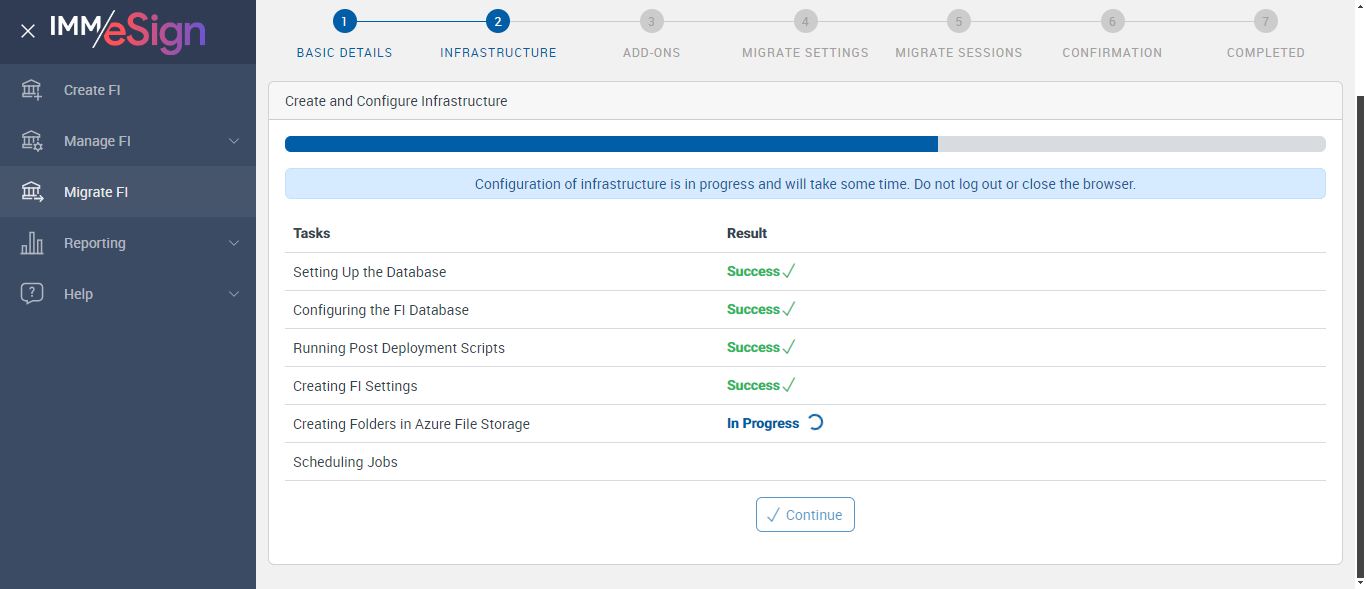Screen dimensions: 1366x589
Task: Click the In Progress spinner icon
Action: click(815, 423)
